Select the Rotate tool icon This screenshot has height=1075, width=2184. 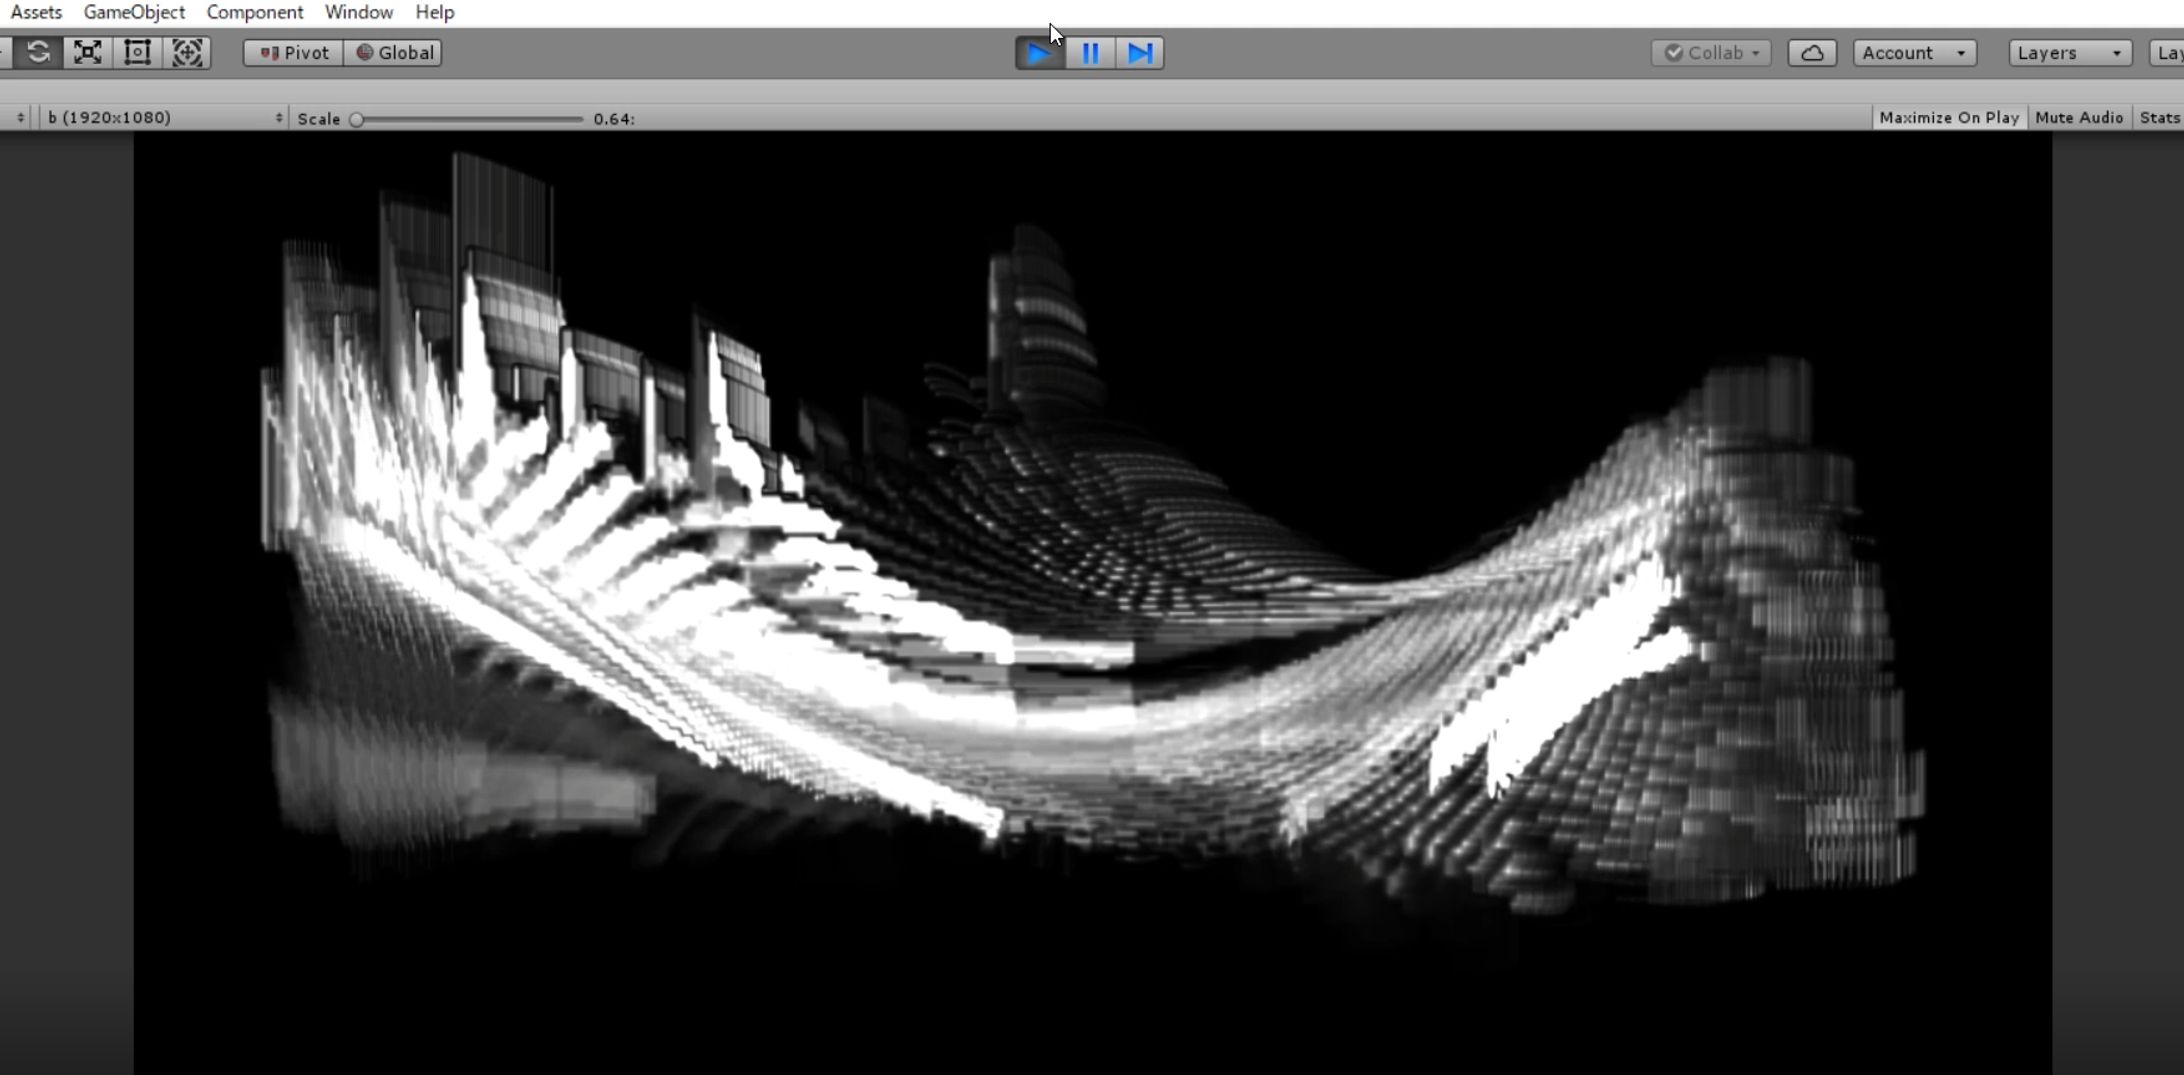point(38,53)
